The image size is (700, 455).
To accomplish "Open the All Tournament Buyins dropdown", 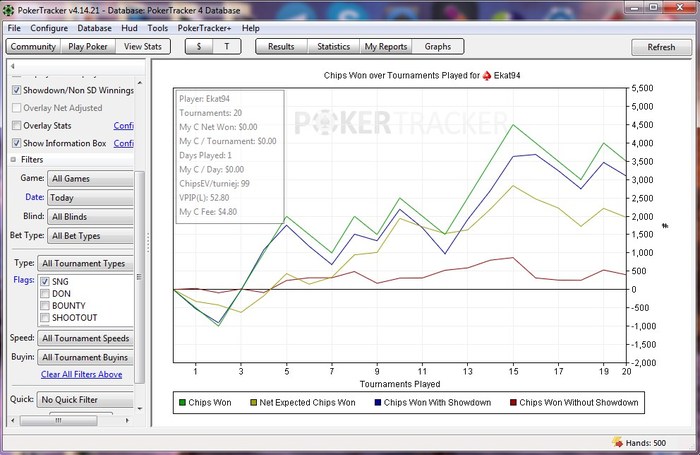I will click(x=85, y=357).
